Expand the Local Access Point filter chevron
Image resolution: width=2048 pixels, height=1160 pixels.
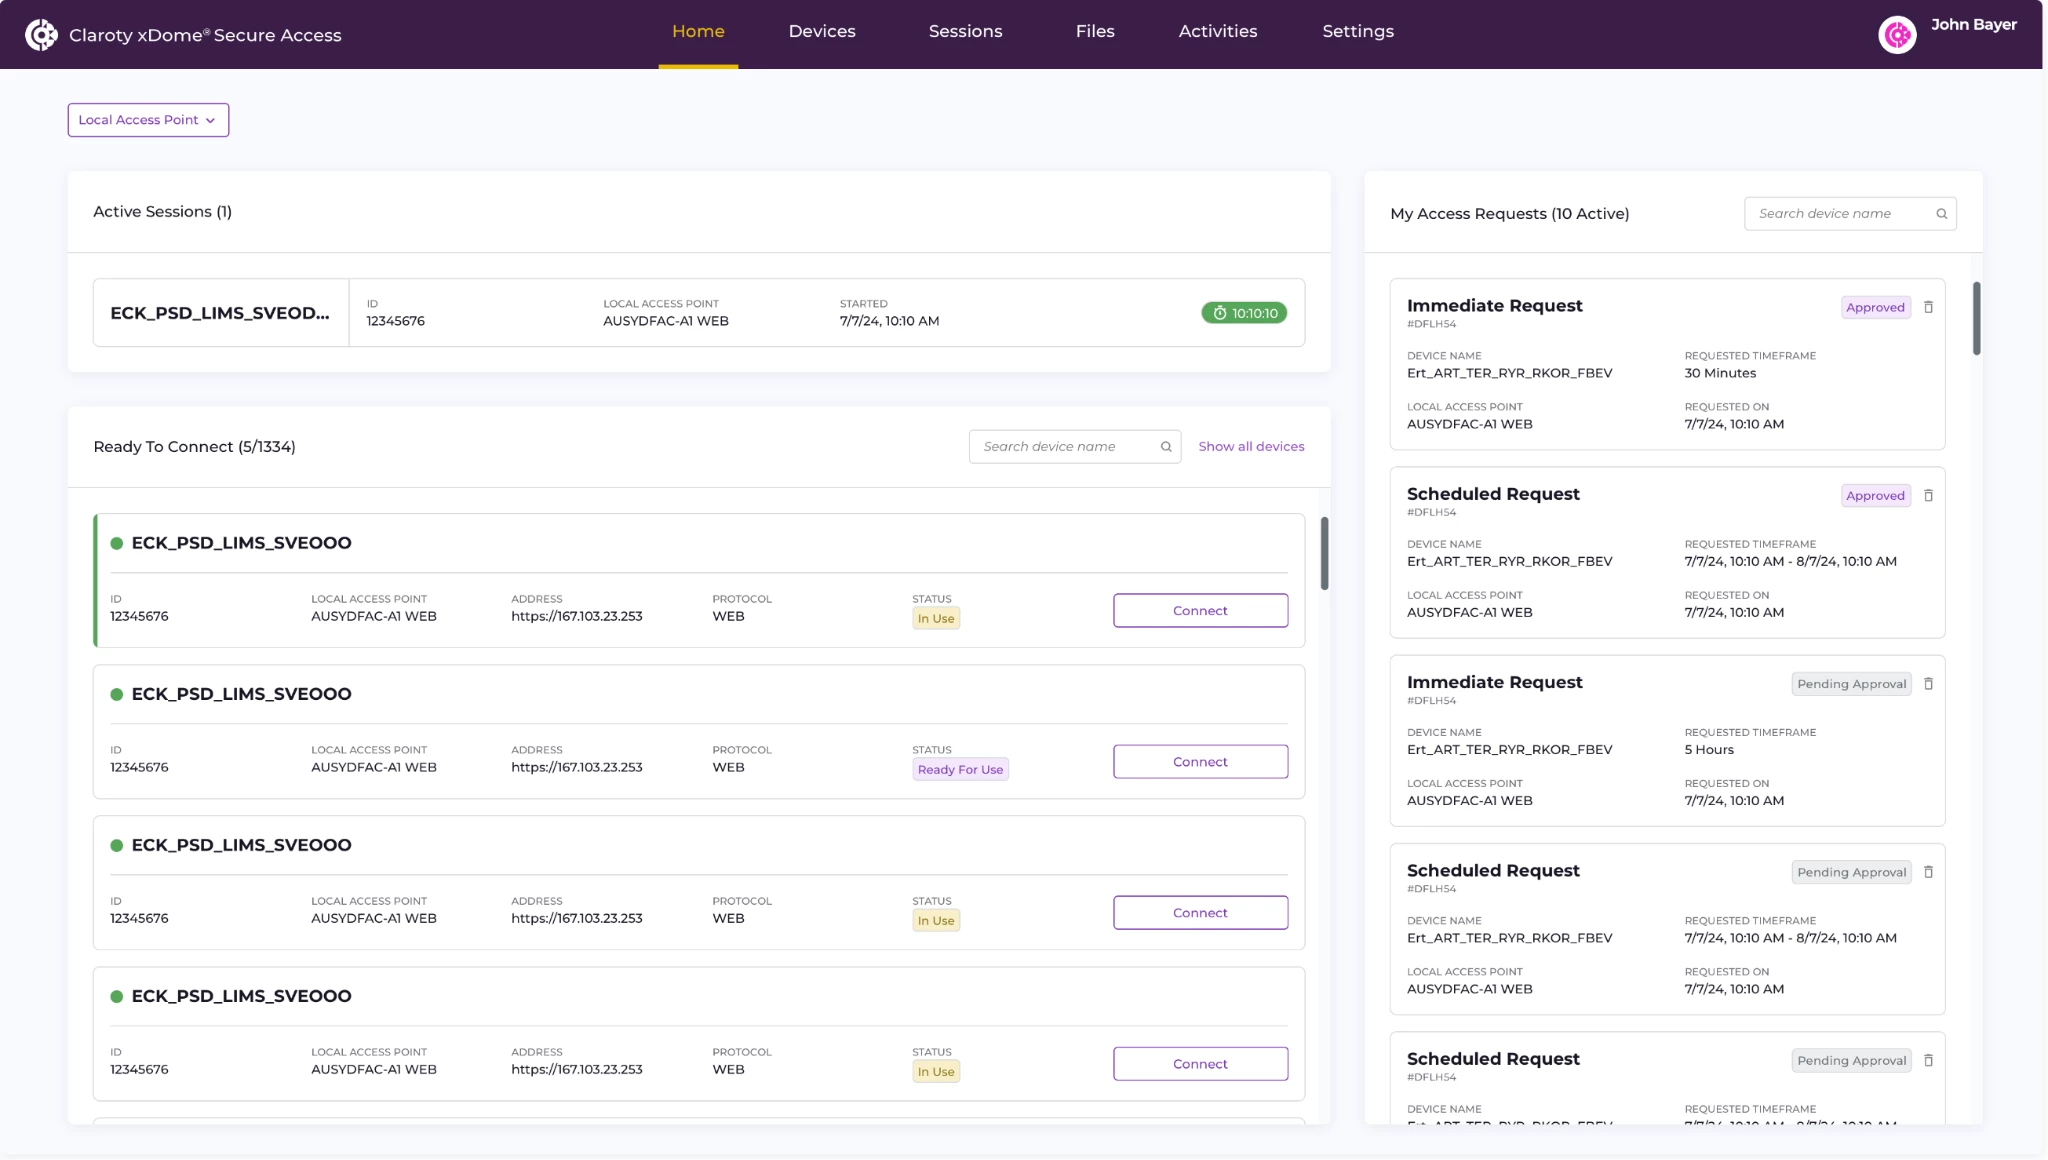coord(210,120)
